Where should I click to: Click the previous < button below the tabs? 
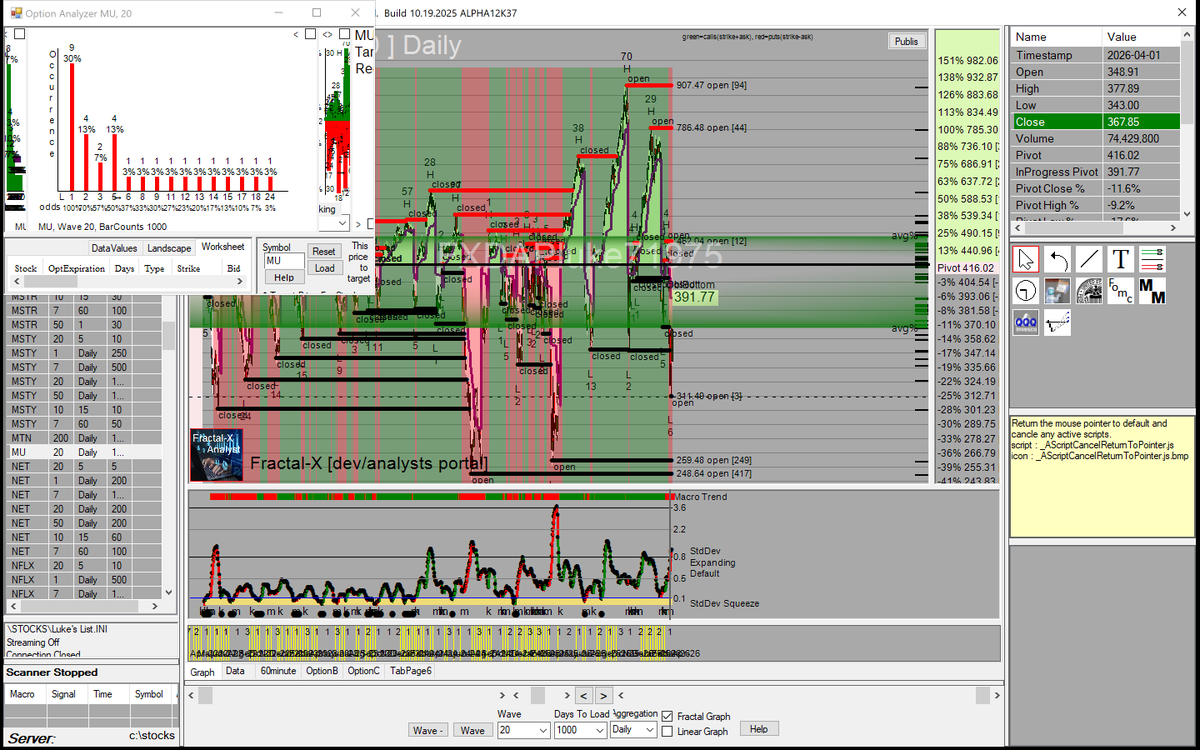pos(584,695)
